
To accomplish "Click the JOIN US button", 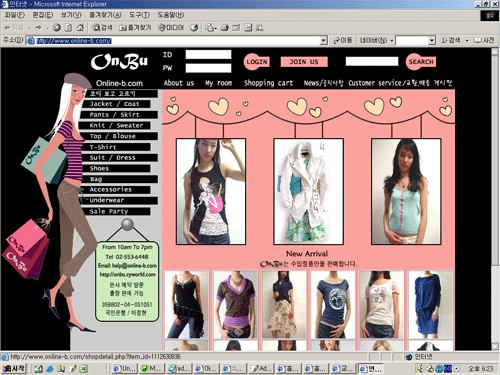I will (304, 62).
